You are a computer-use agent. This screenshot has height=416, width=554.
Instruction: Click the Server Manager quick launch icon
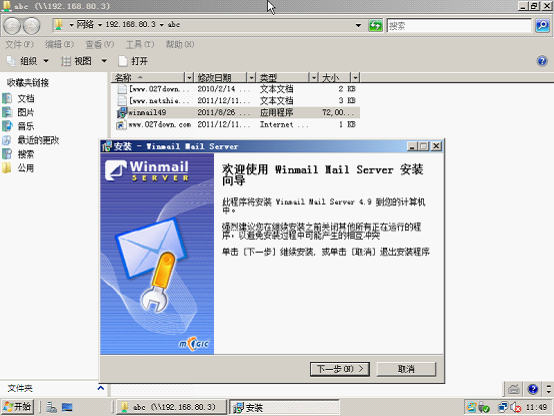point(52,407)
